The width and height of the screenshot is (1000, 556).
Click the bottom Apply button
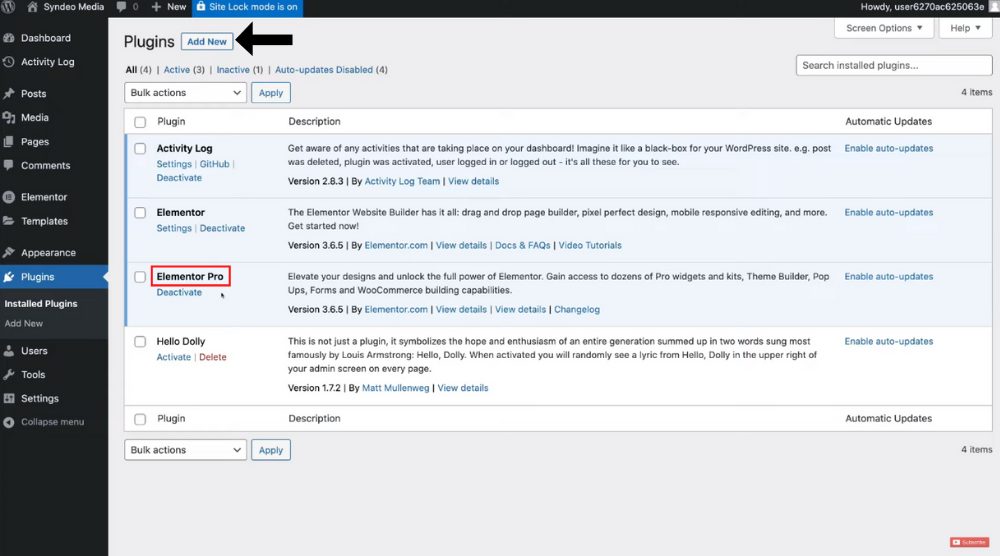[x=270, y=450]
